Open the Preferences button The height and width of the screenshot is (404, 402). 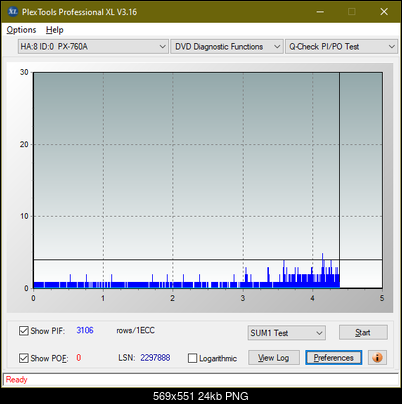pyautogui.click(x=333, y=358)
